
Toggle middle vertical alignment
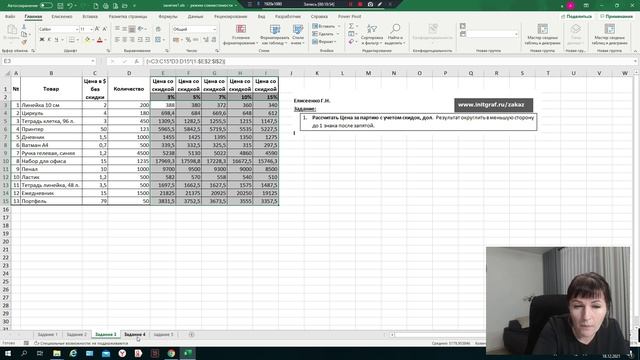tap(124, 29)
